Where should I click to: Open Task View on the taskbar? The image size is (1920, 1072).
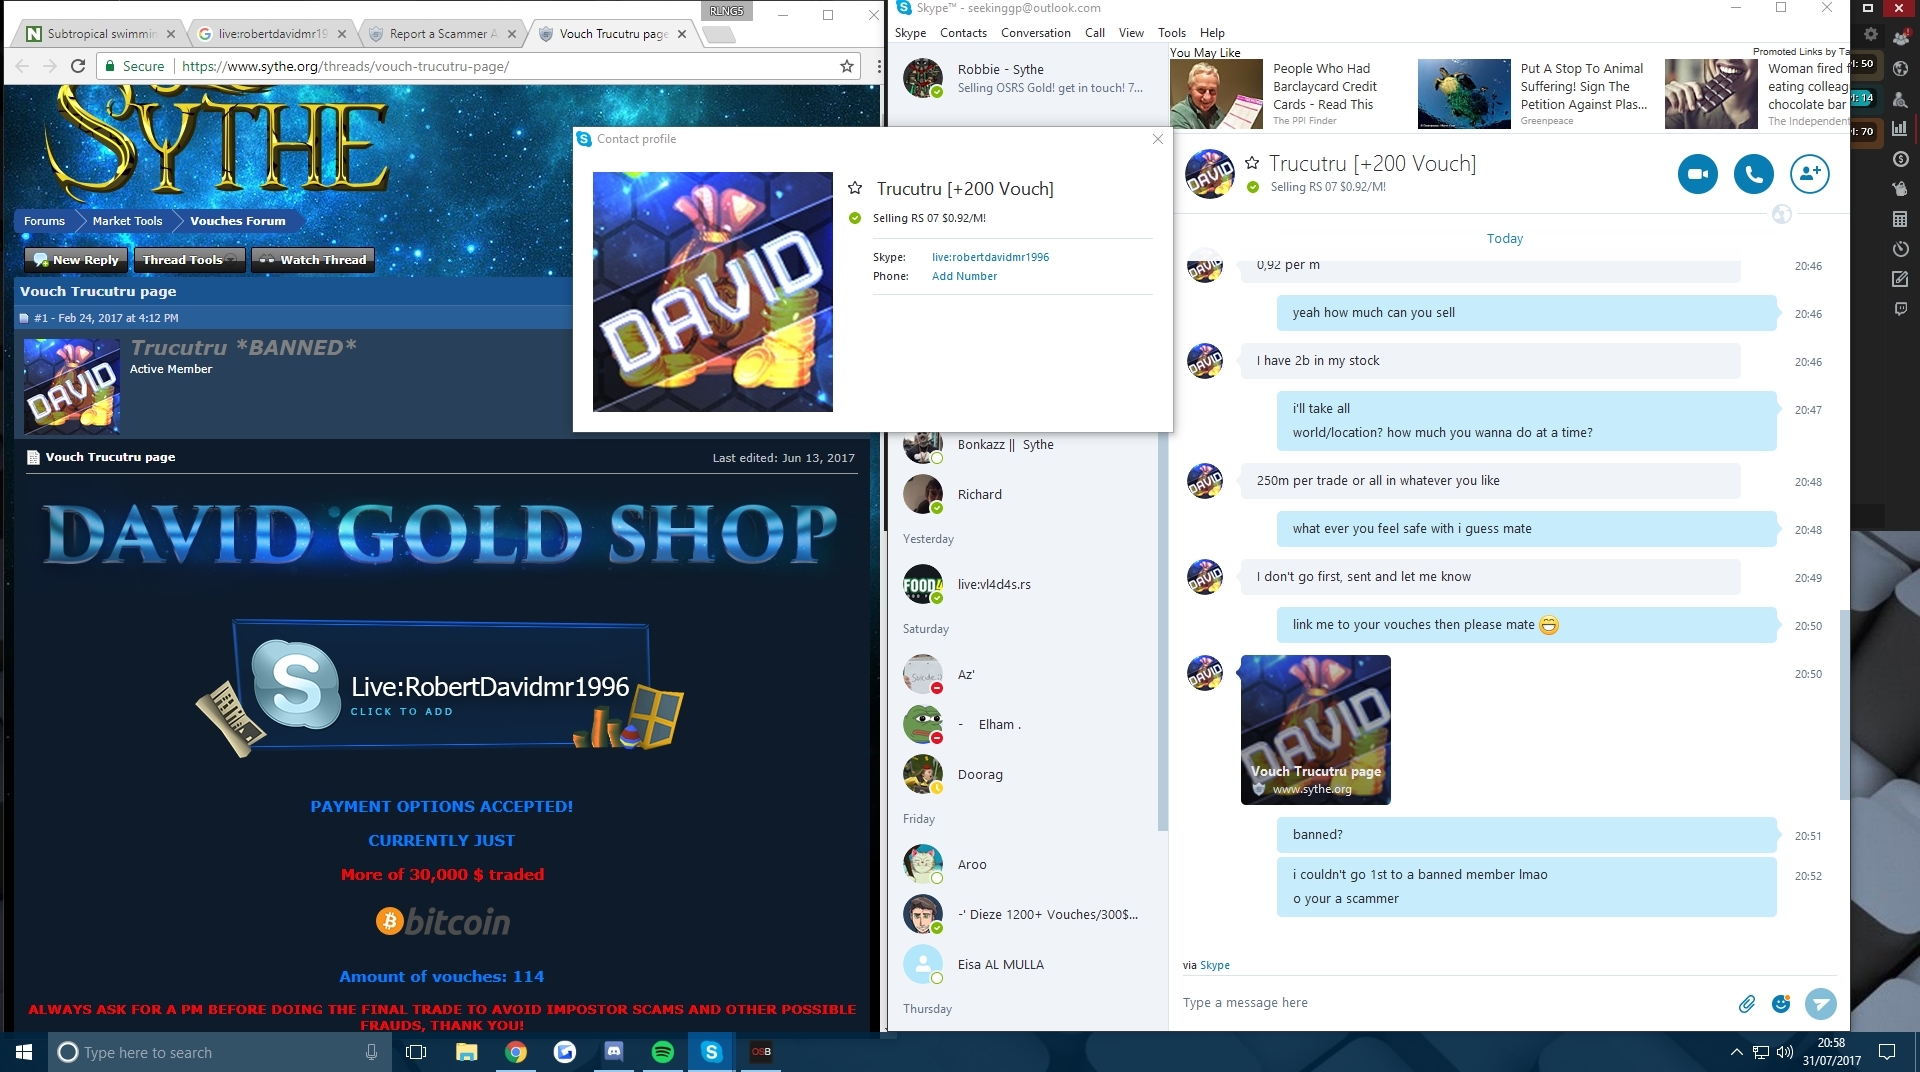416,1052
